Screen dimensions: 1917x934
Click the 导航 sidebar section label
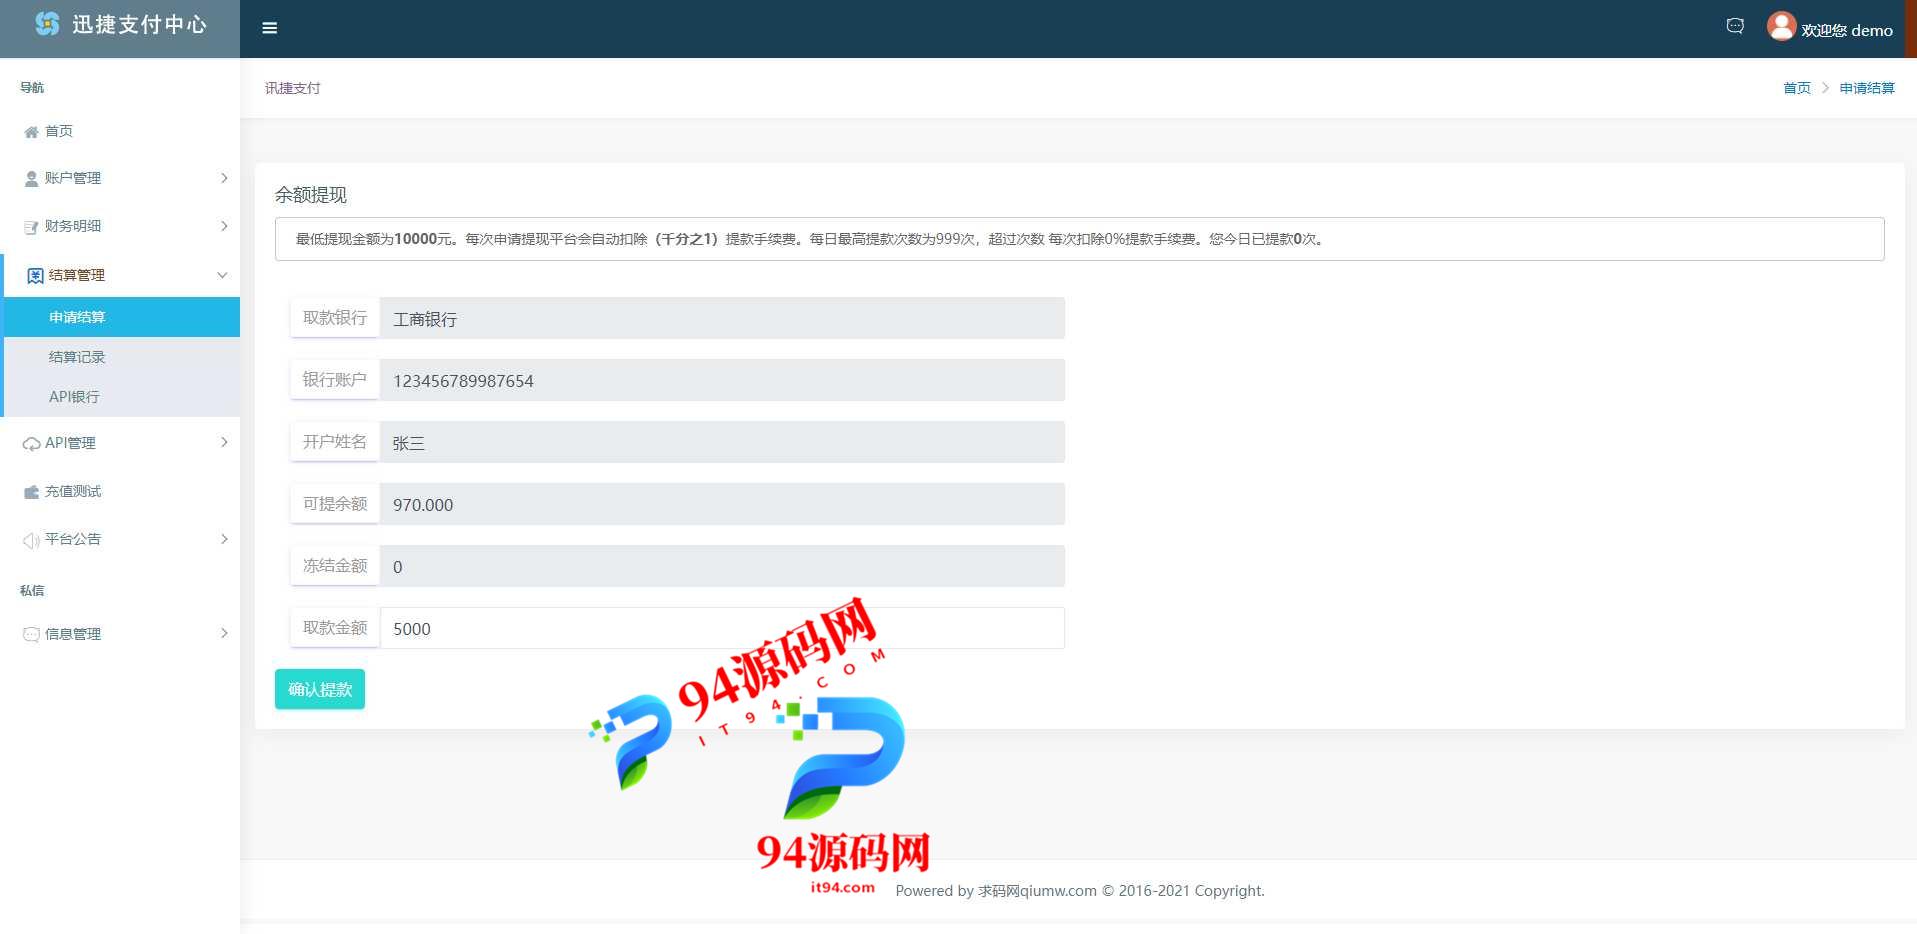32,87
